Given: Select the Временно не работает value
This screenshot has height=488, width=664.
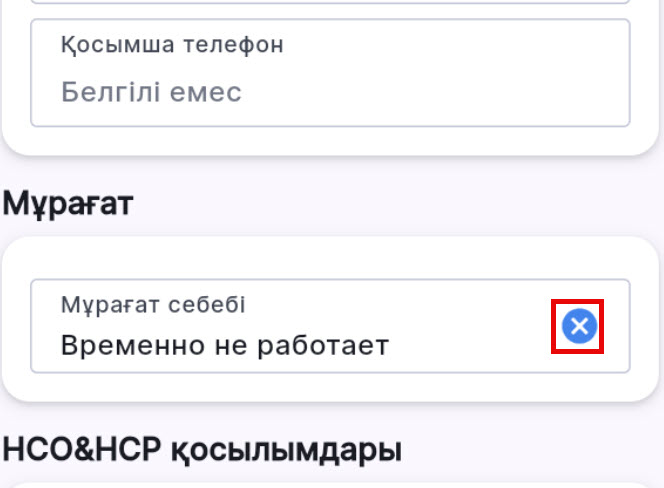Looking at the screenshot, I should 224,345.
